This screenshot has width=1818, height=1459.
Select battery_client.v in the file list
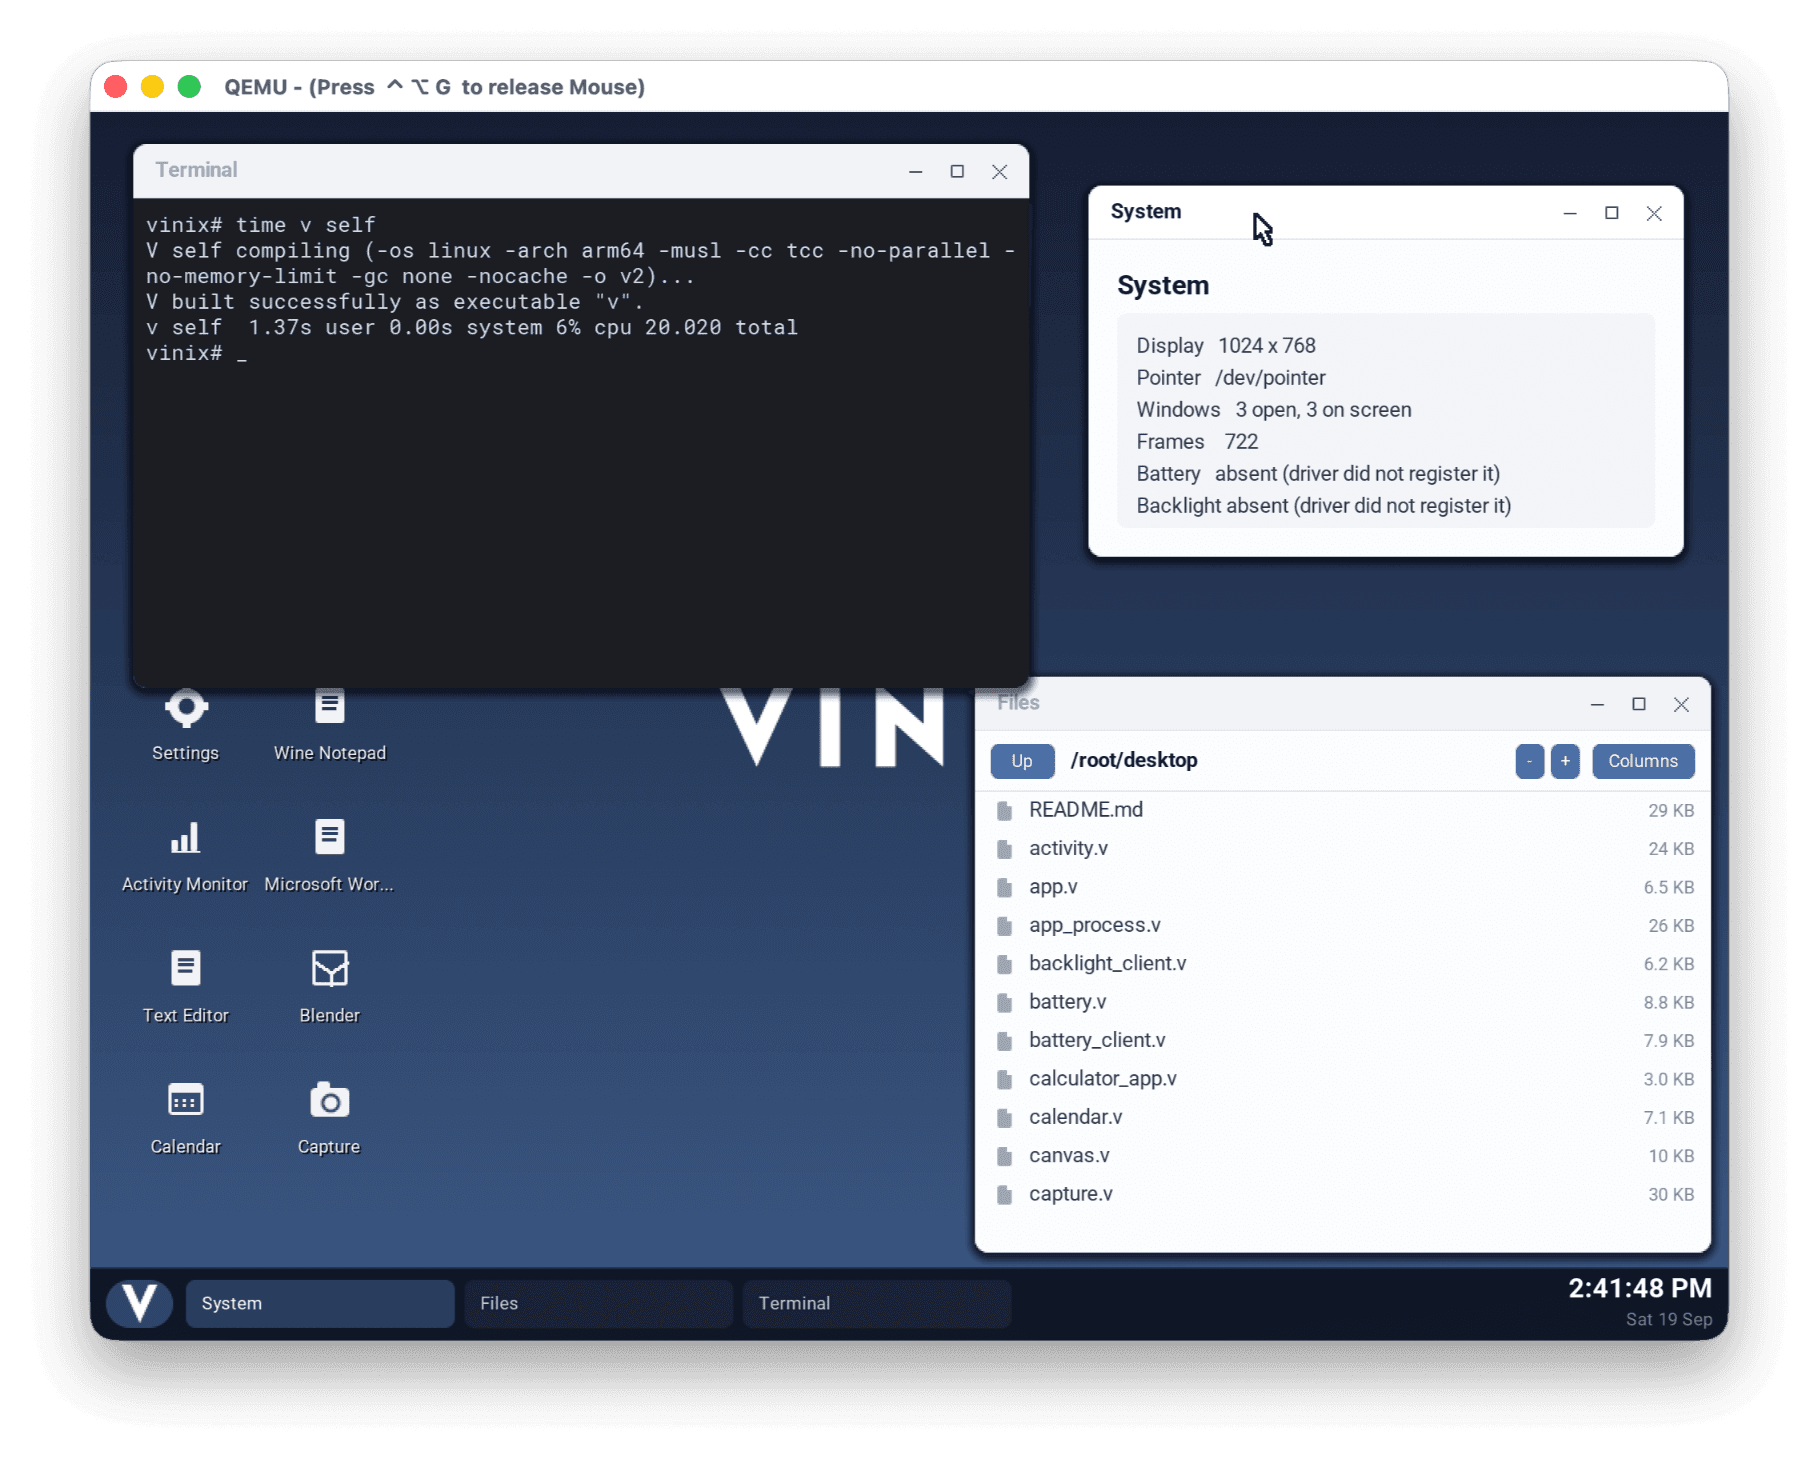tap(1343, 1041)
